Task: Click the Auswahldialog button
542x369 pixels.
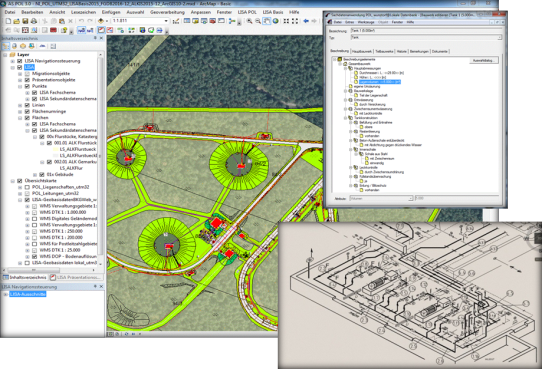Action: click(x=484, y=60)
